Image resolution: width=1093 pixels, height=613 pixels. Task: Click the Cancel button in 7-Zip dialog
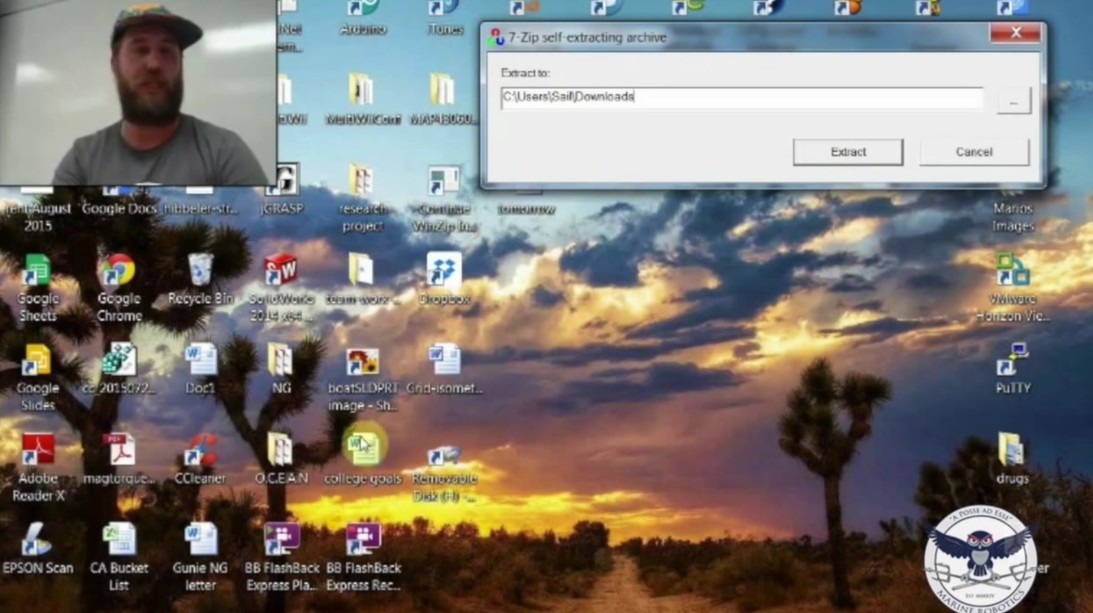click(973, 152)
